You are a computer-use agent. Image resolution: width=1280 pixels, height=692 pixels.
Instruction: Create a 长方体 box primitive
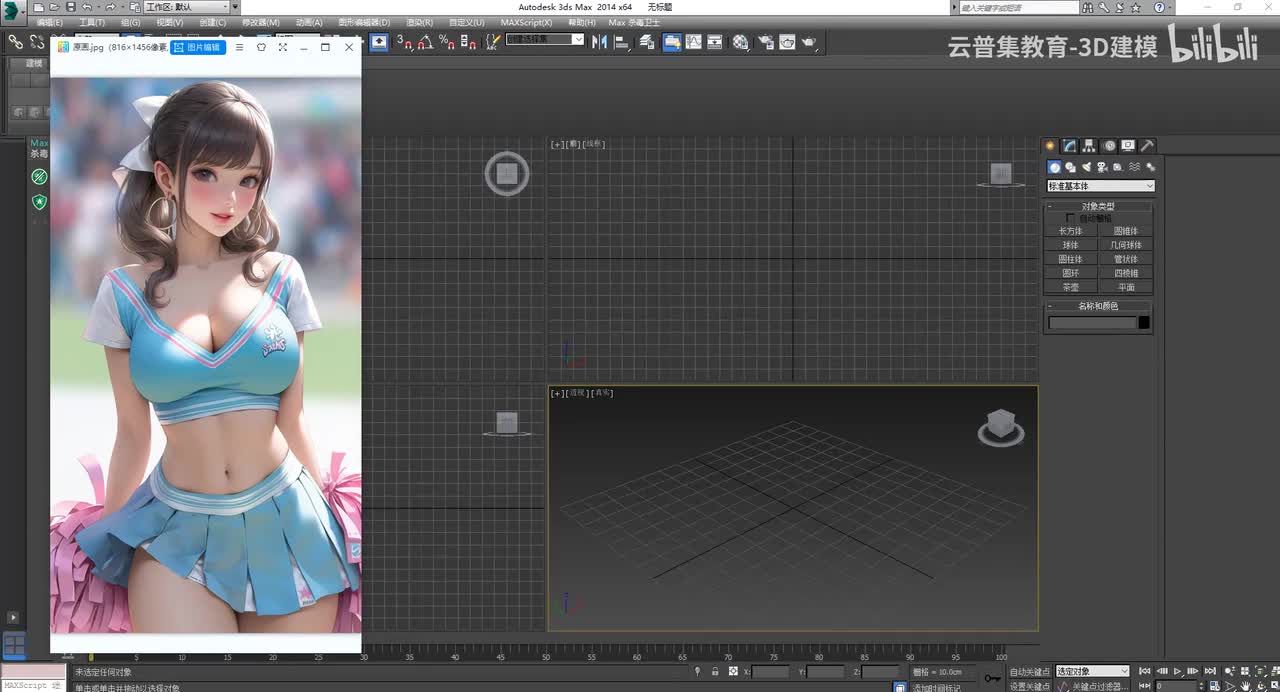[1071, 231]
